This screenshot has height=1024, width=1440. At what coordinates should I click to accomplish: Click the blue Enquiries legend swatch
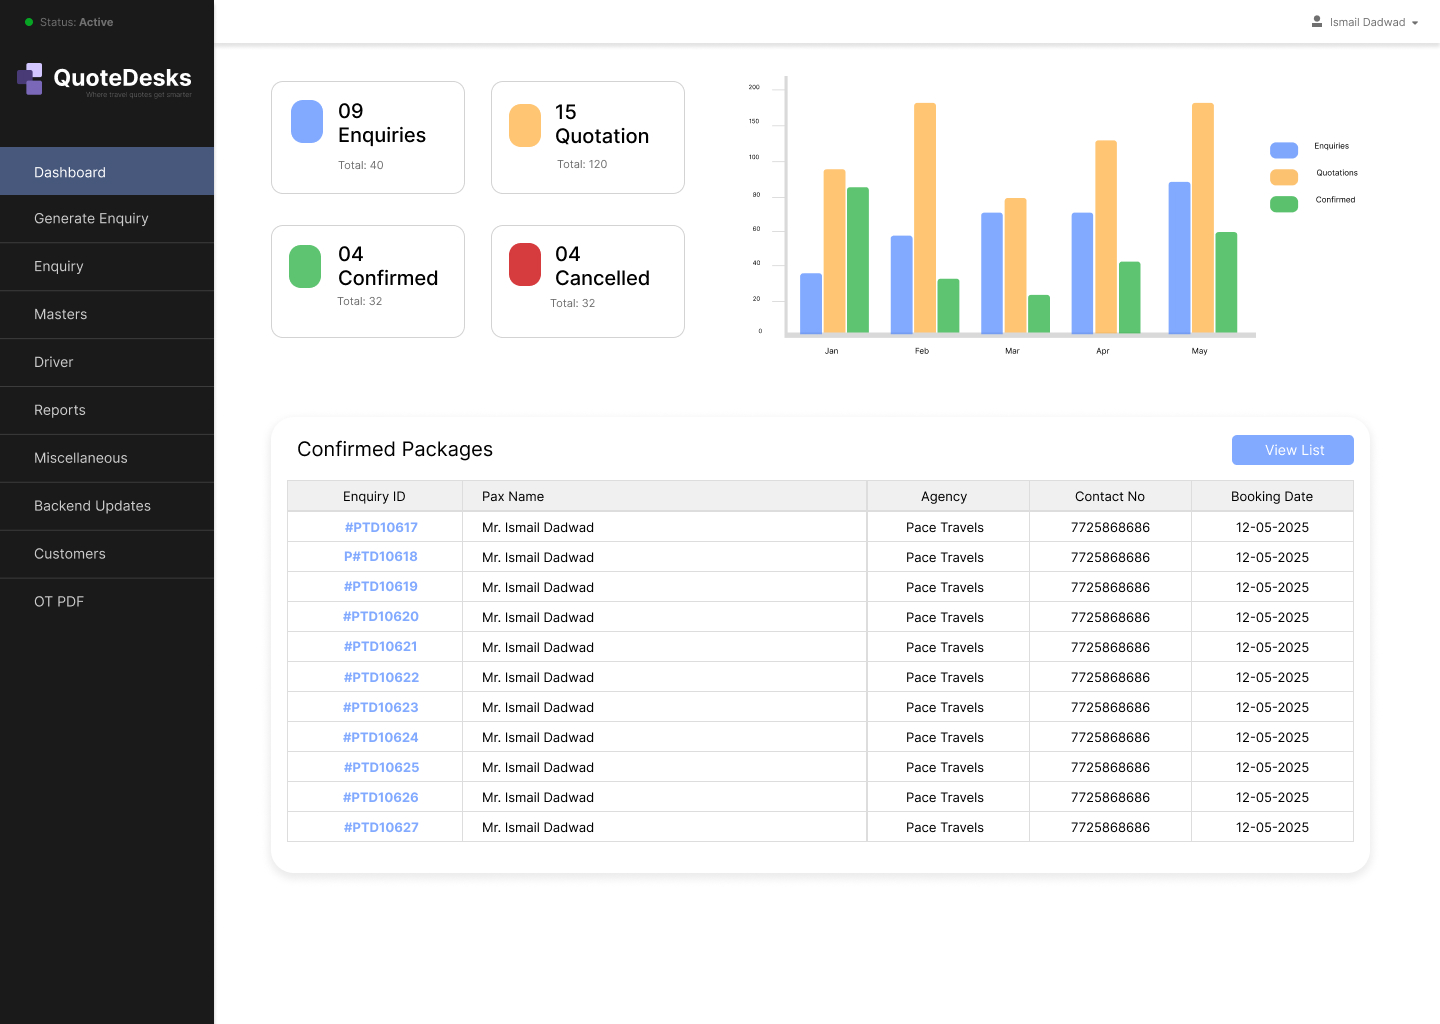tap(1284, 150)
